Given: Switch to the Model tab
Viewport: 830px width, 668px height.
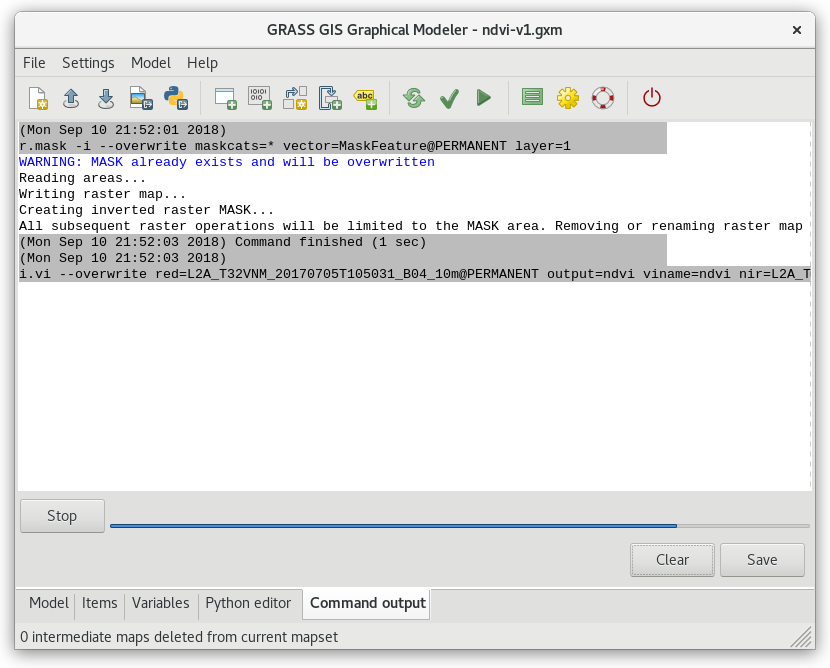Looking at the screenshot, I should (49, 603).
